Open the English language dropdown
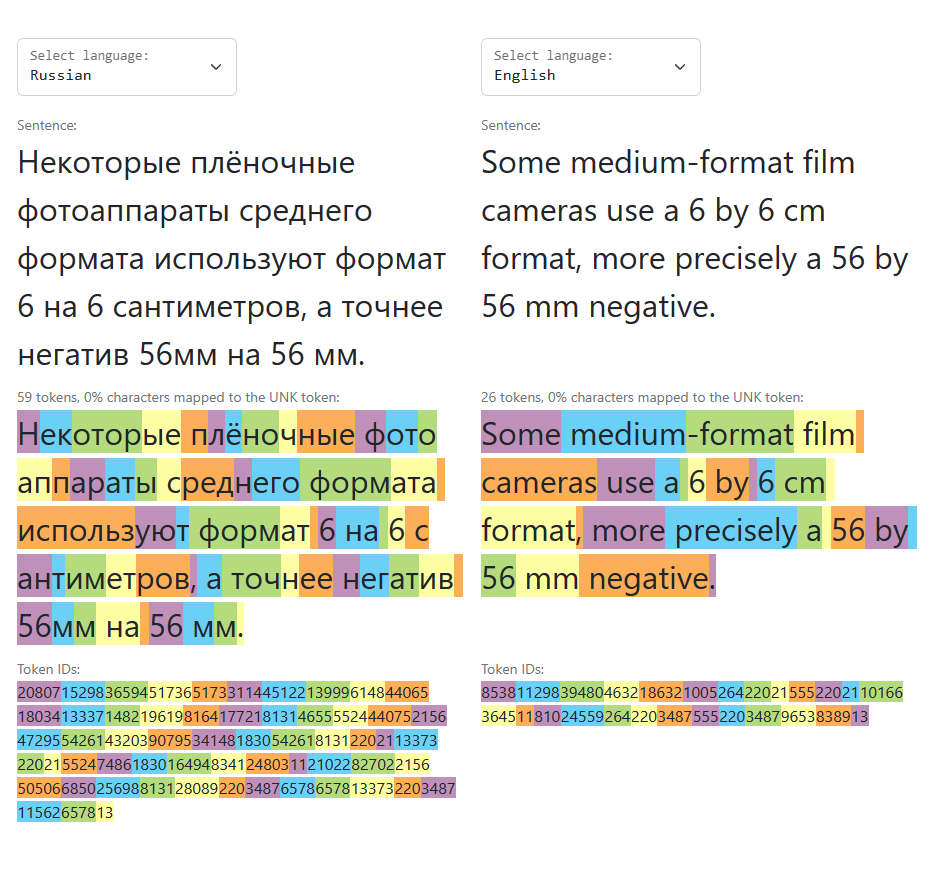This screenshot has height=873, width=931. (x=591, y=67)
